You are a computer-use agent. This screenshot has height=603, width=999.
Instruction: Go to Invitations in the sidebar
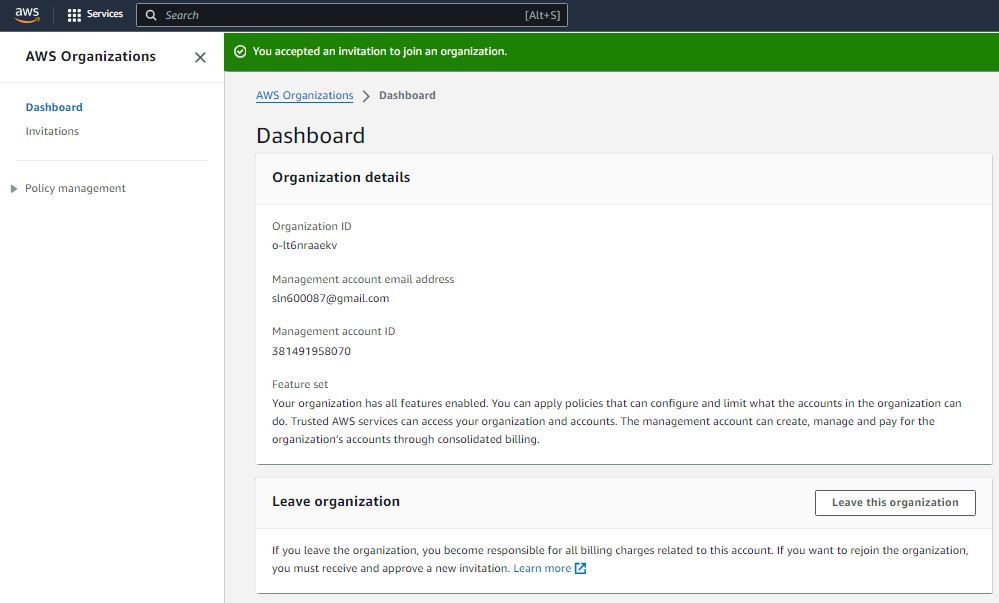pyautogui.click(x=52, y=131)
